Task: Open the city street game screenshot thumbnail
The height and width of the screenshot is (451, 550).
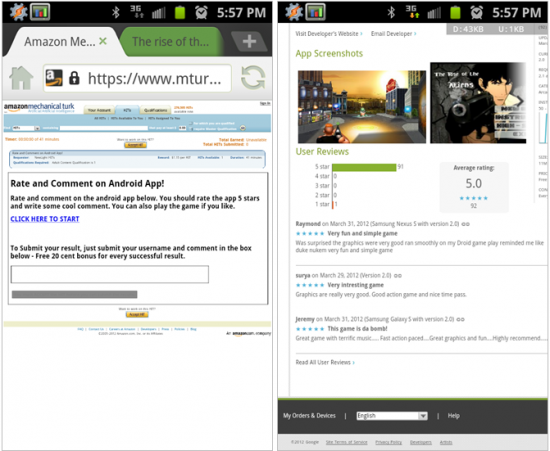Action: click(x=362, y=107)
